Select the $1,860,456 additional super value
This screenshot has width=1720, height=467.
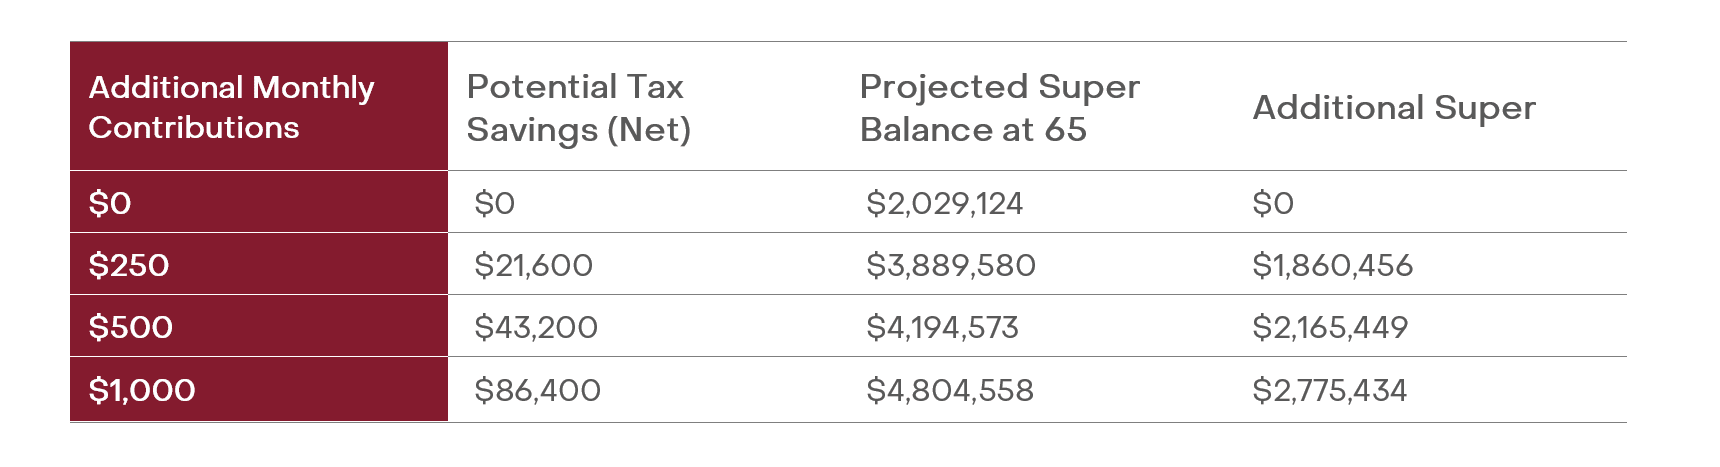[x=1332, y=265]
